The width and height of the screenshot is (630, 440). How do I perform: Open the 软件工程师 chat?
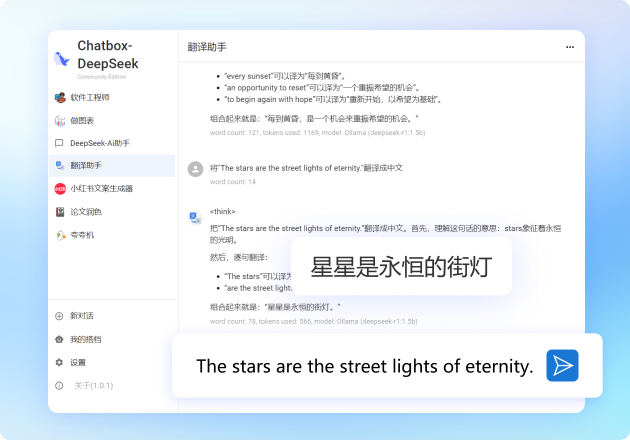(89, 97)
